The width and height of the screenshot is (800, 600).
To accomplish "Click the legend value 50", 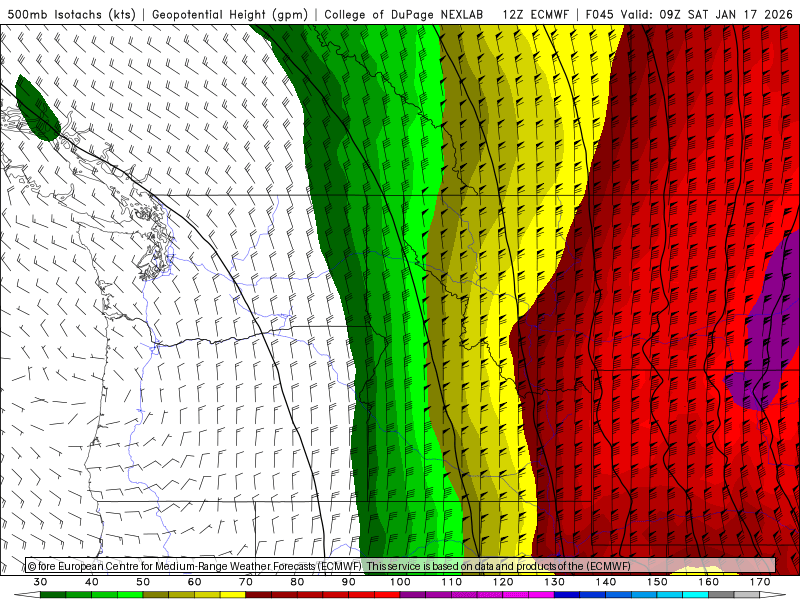I will [x=143, y=582].
